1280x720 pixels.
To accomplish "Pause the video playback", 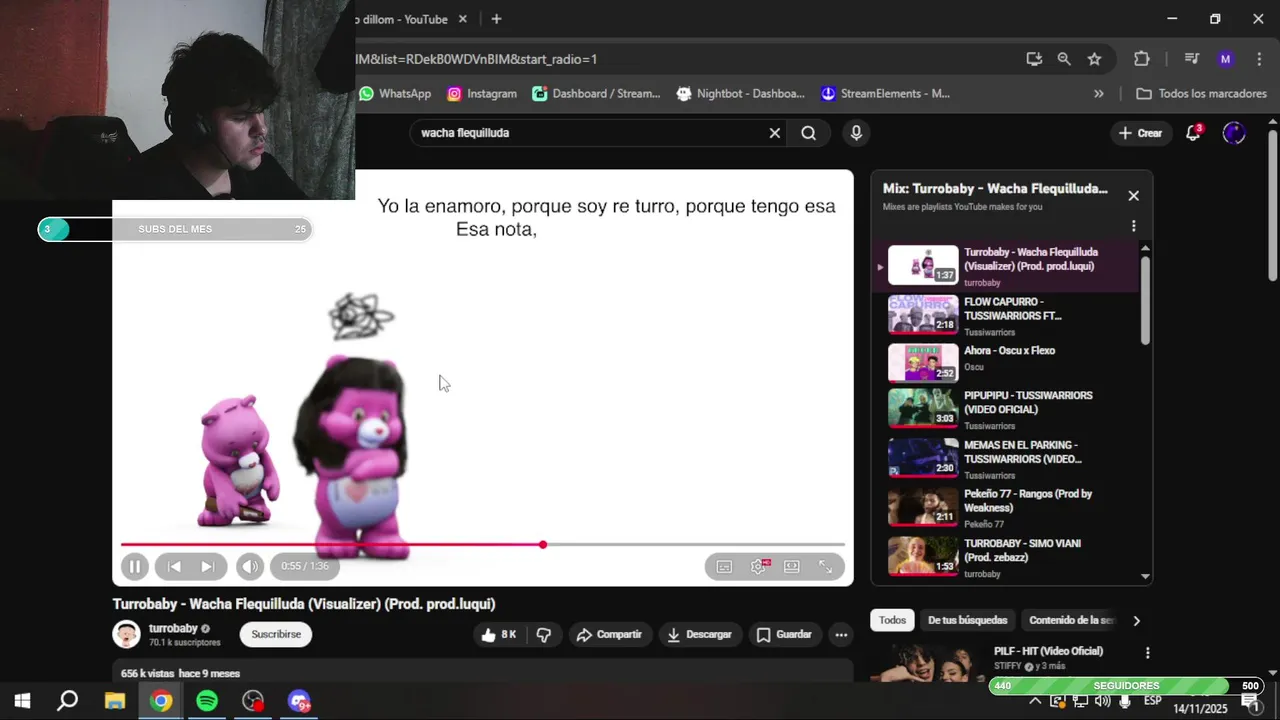I will (x=134, y=566).
